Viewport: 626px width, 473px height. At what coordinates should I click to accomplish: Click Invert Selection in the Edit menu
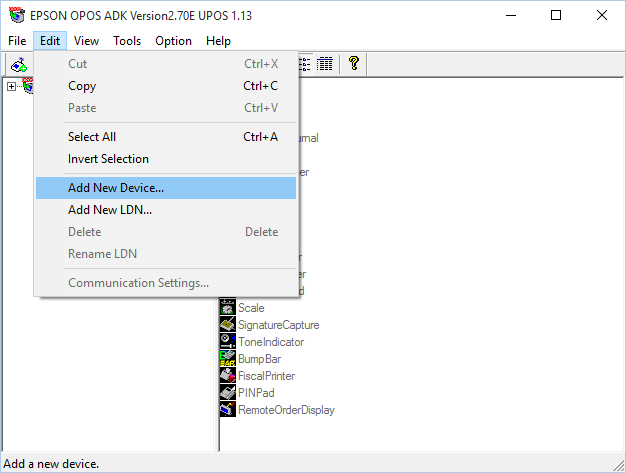pyautogui.click(x=108, y=159)
